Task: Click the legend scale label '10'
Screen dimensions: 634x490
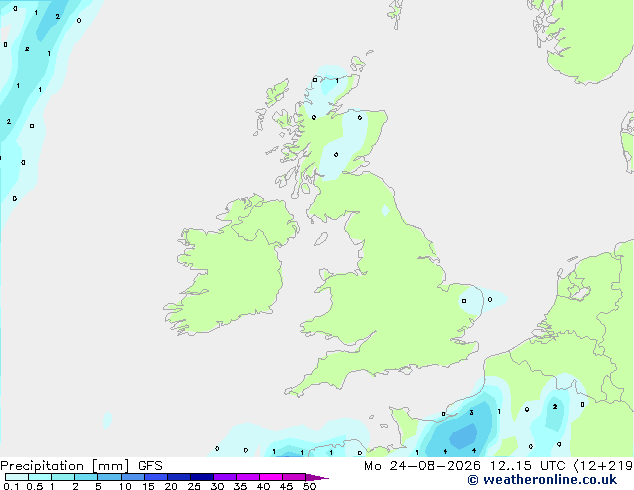Action: pyautogui.click(x=125, y=486)
